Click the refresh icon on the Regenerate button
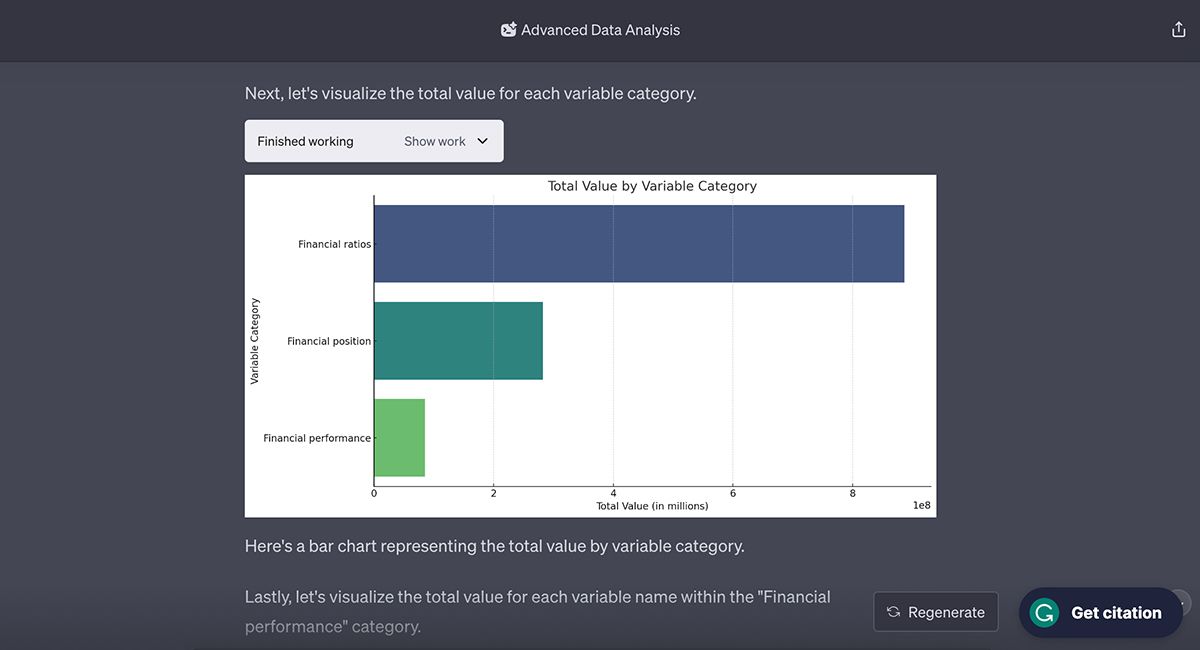Viewport: 1200px width, 650px height. coord(895,611)
